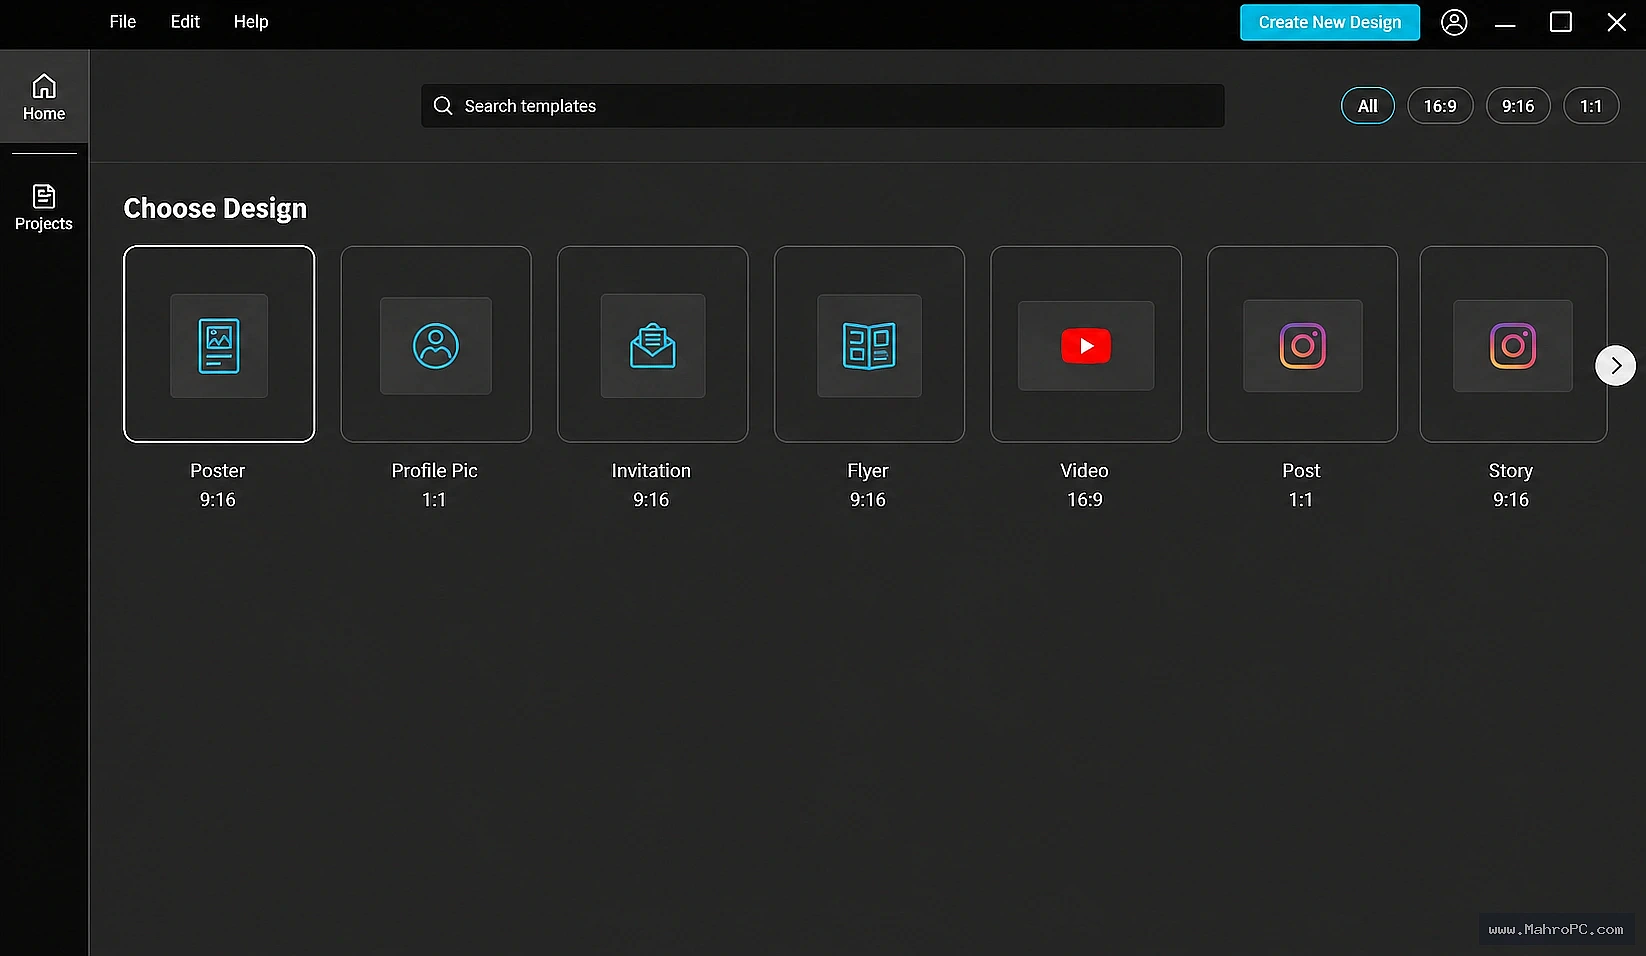This screenshot has height=956, width=1646.
Task: Filter templates by 9:16 ratio
Action: (1518, 106)
